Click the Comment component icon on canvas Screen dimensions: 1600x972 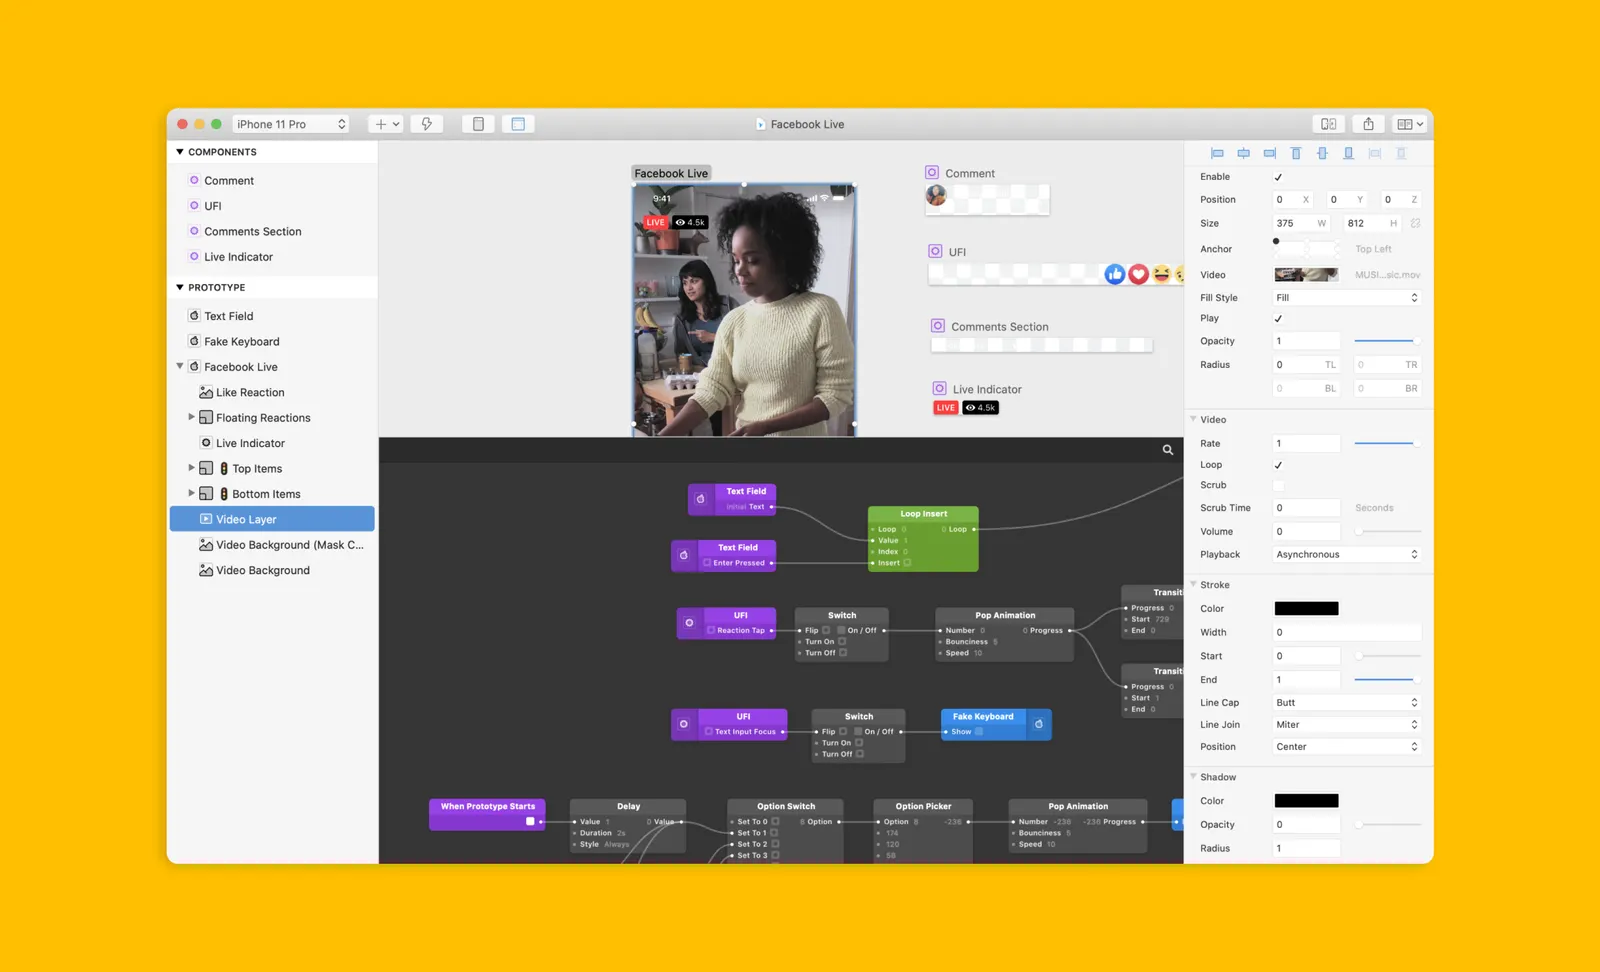[x=932, y=172]
